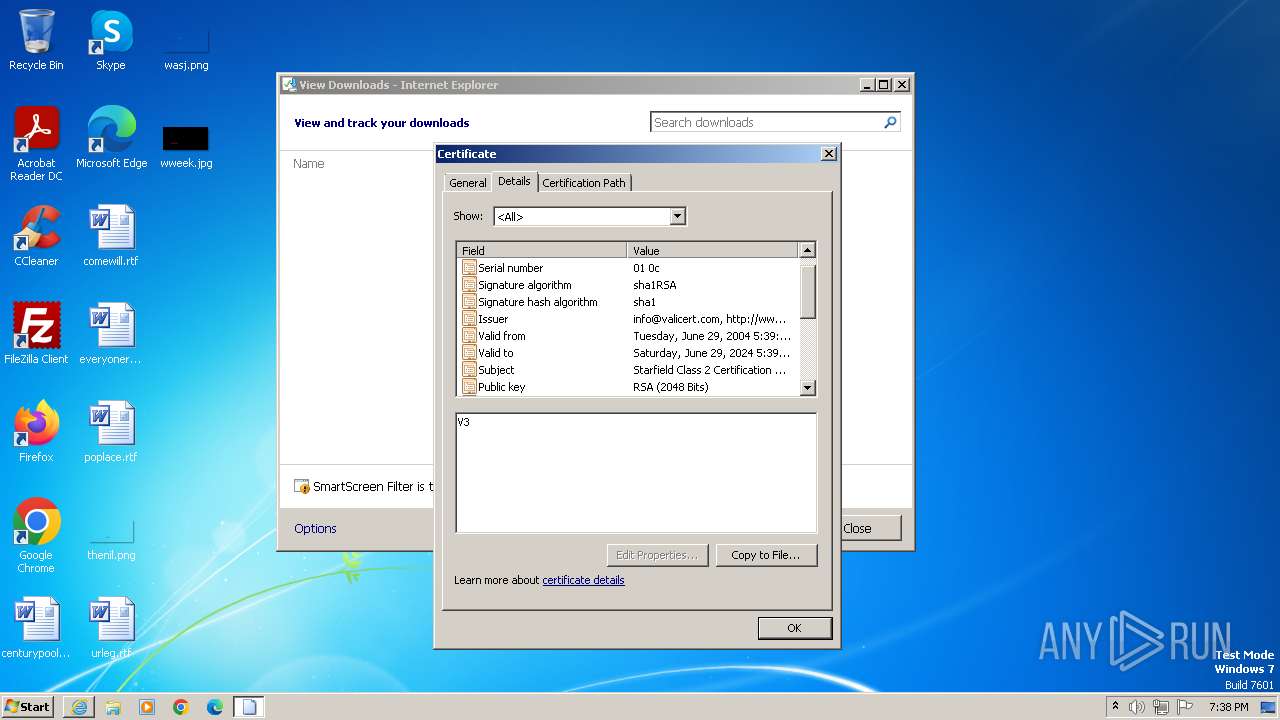Click the Value column header
The width and height of the screenshot is (1280, 720).
pyautogui.click(x=713, y=250)
